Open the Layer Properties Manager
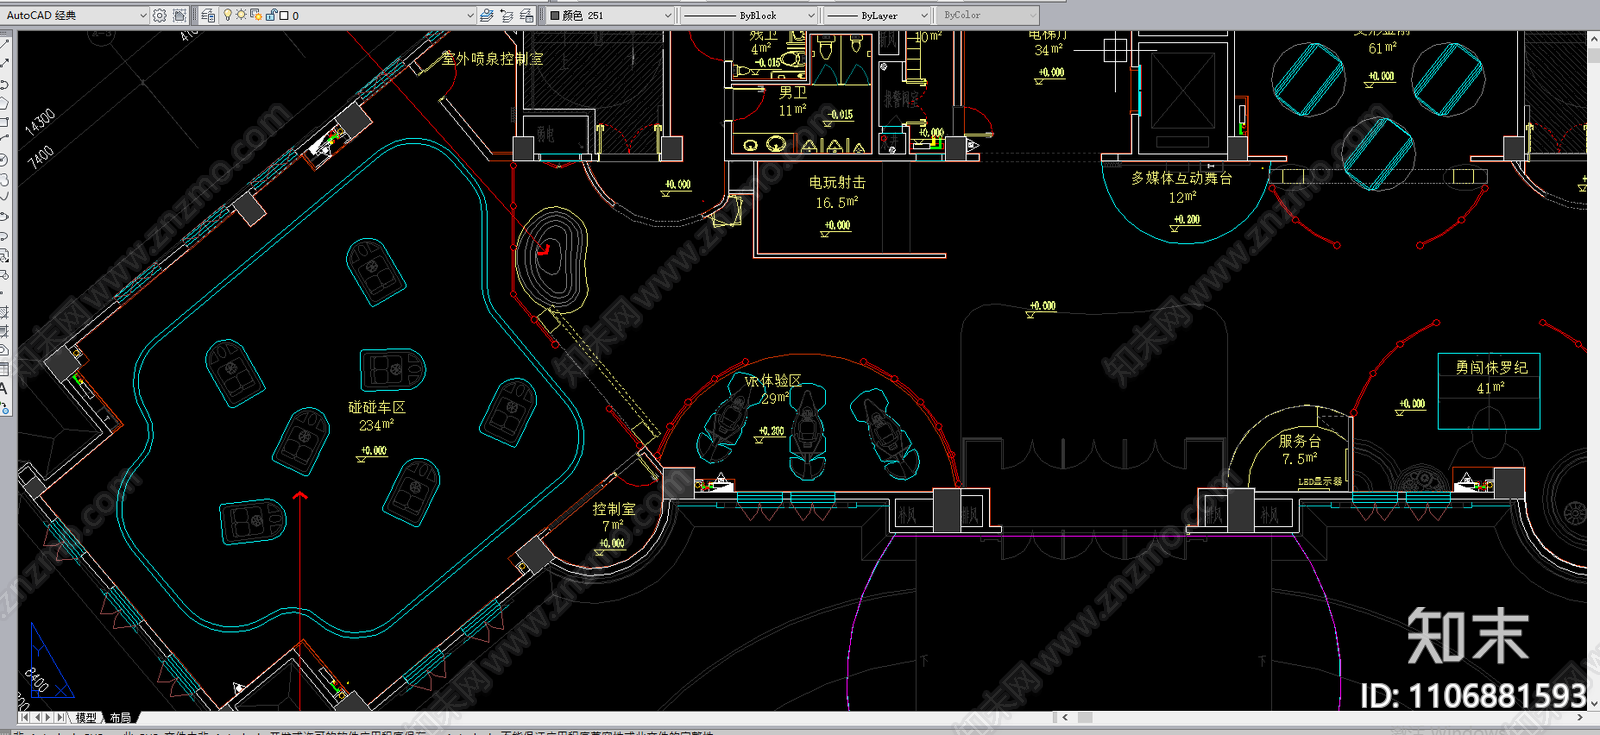This screenshot has height=735, width=1600. [x=208, y=15]
